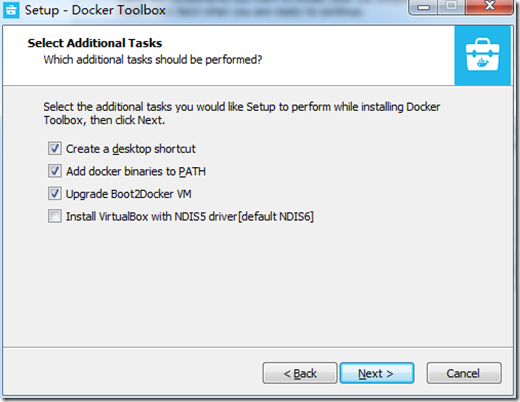Click the 'Install VirtualBox with NDIS5 driver' label
The height and width of the screenshot is (402, 520).
coord(190,217)
